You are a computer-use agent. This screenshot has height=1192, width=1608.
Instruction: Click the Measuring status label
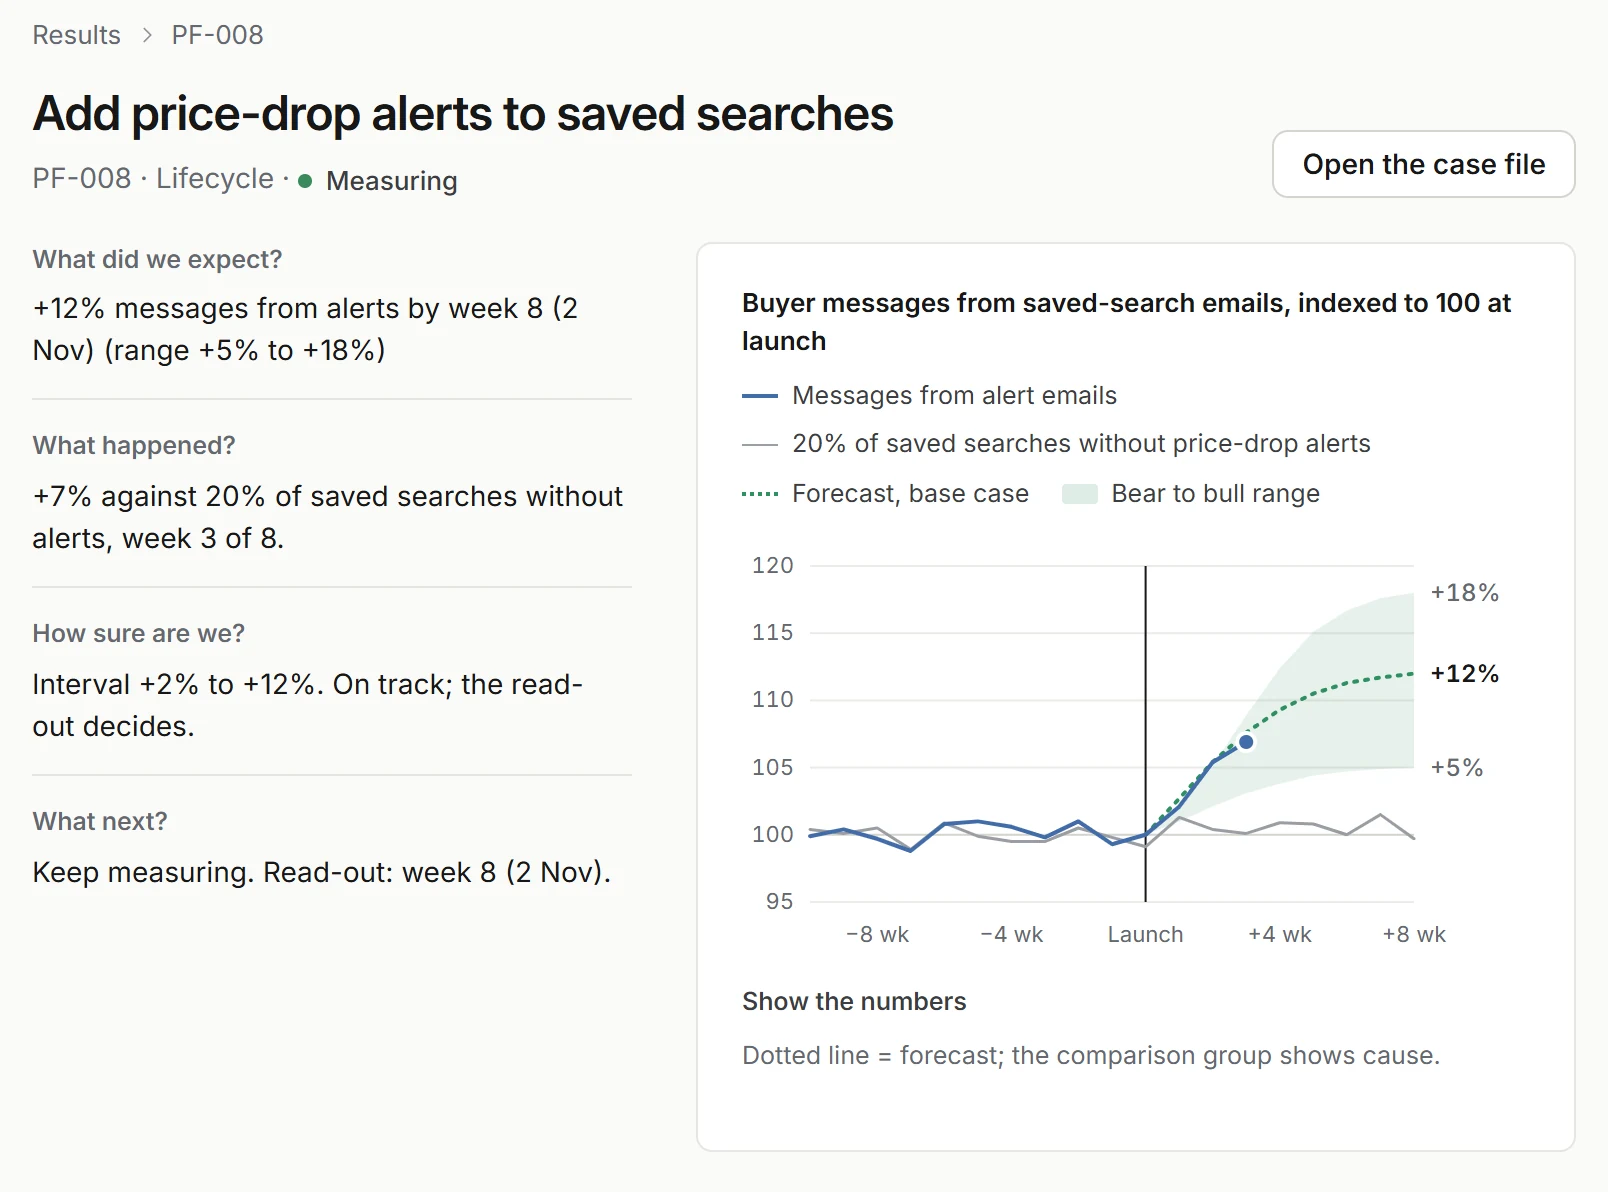(x=391, y=181)
